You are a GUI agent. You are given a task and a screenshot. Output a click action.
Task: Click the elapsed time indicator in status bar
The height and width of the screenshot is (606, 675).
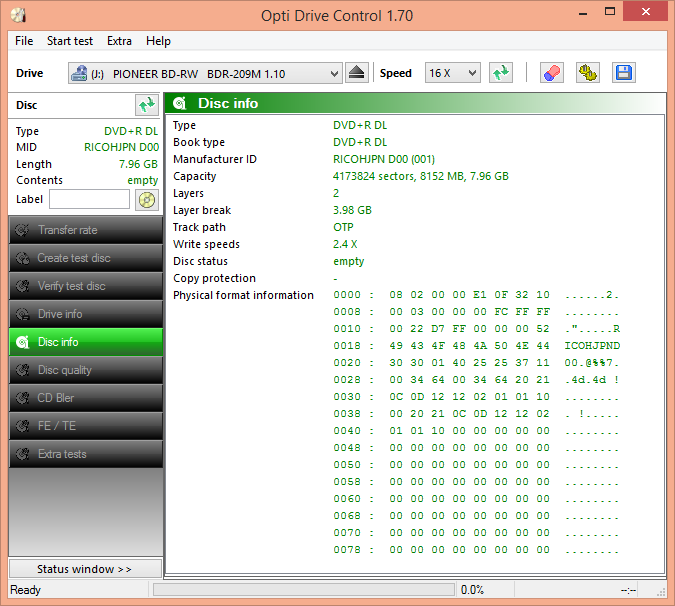[628, 590]
